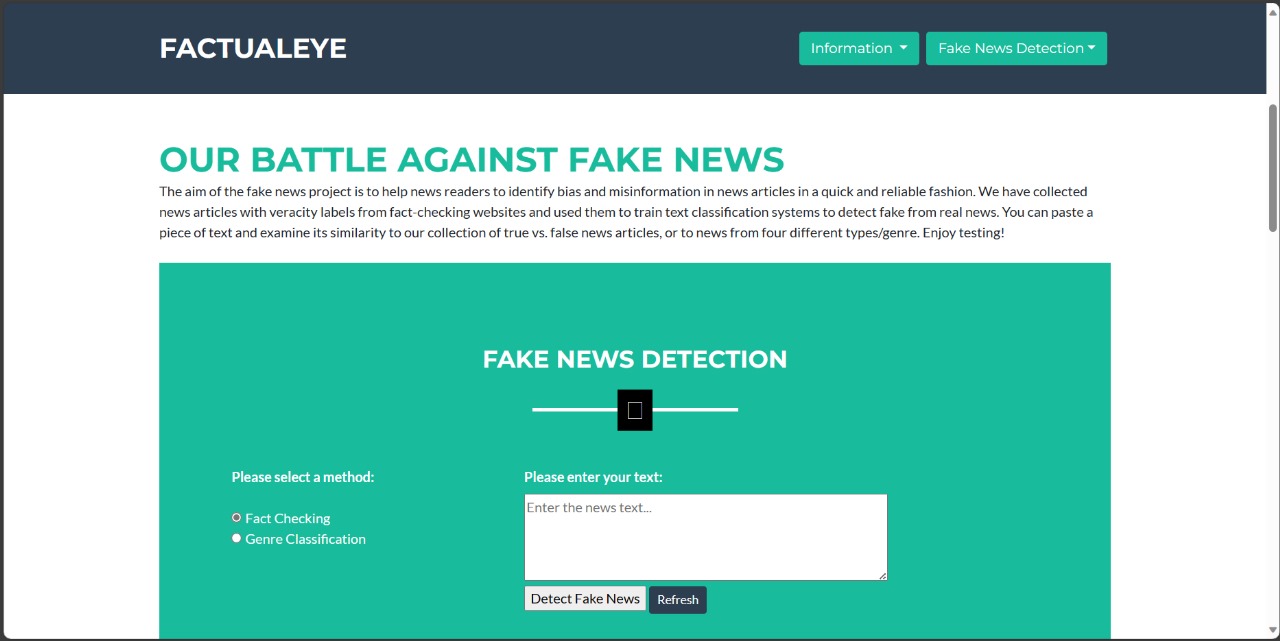Click the white 'Fake News Detection' section heading
1280x641 pixels.
634,359
